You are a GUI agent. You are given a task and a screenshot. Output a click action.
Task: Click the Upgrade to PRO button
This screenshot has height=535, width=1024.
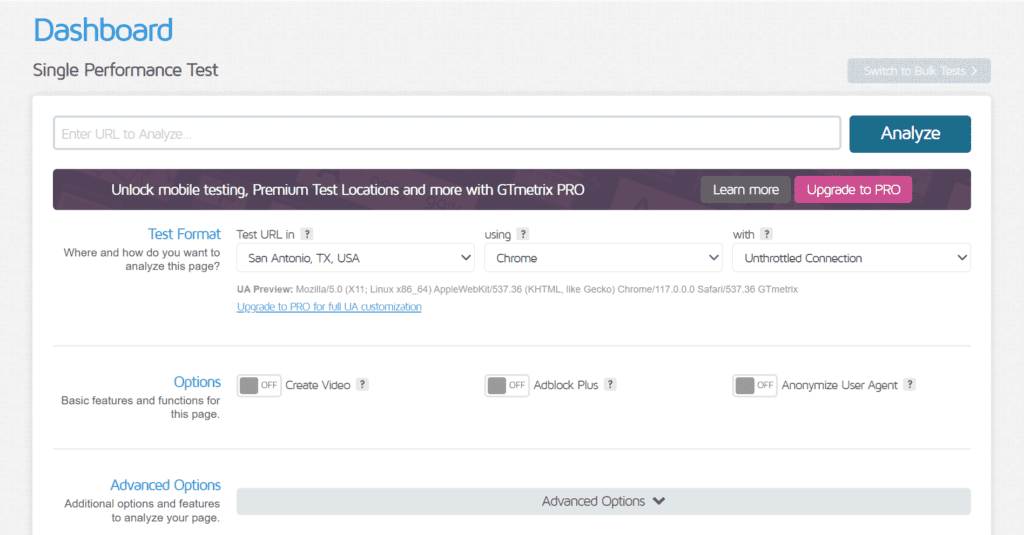[853, 189]
